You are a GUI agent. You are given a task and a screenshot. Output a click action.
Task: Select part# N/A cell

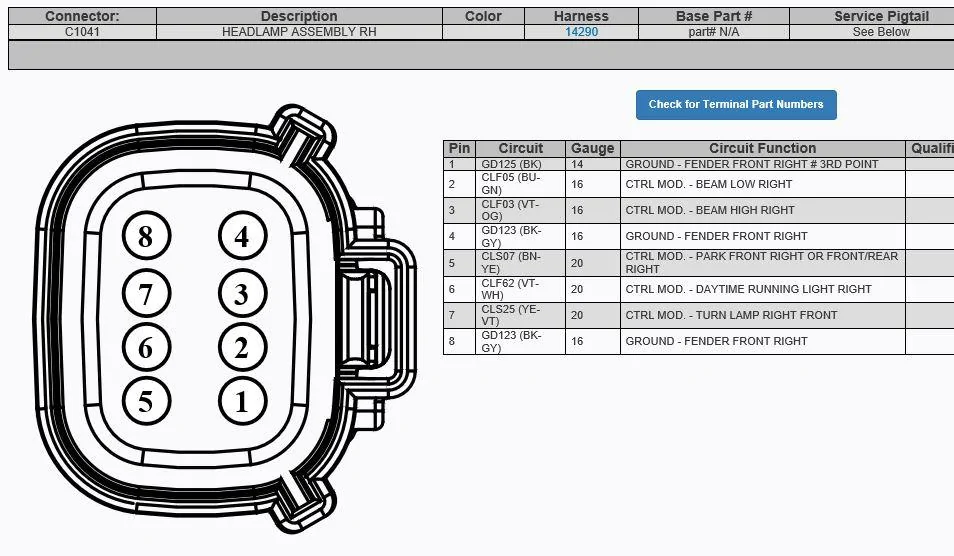point(714,32)
